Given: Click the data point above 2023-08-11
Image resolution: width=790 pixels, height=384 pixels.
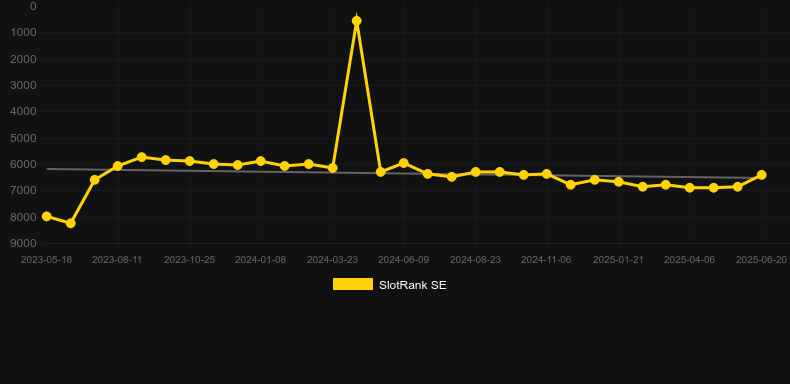Looking at the screenshot, I should pyautogui.click(x=118, y=166).
